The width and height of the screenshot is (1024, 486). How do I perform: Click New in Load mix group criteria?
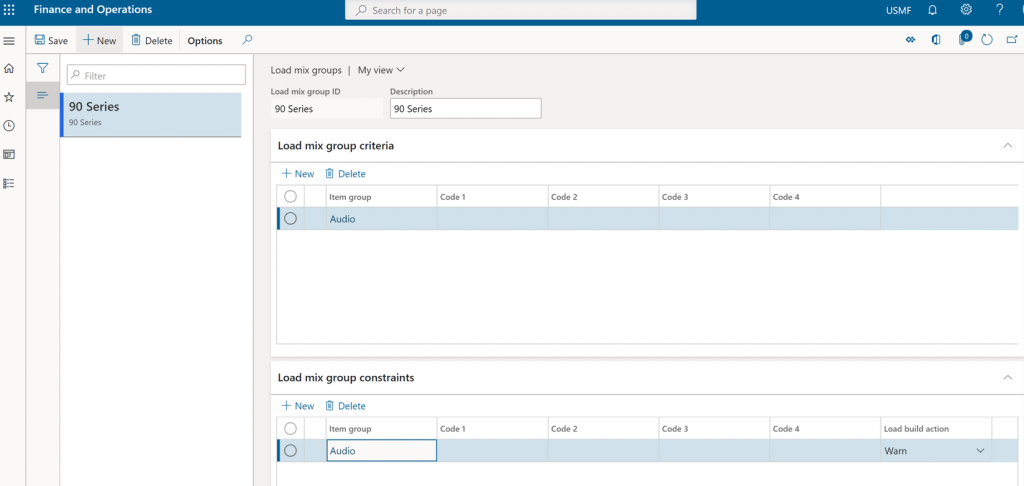(298, 174)
